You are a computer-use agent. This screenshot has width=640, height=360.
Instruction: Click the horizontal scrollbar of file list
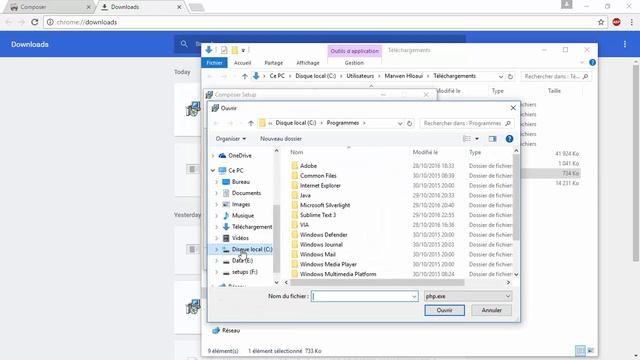pos(377,282)
